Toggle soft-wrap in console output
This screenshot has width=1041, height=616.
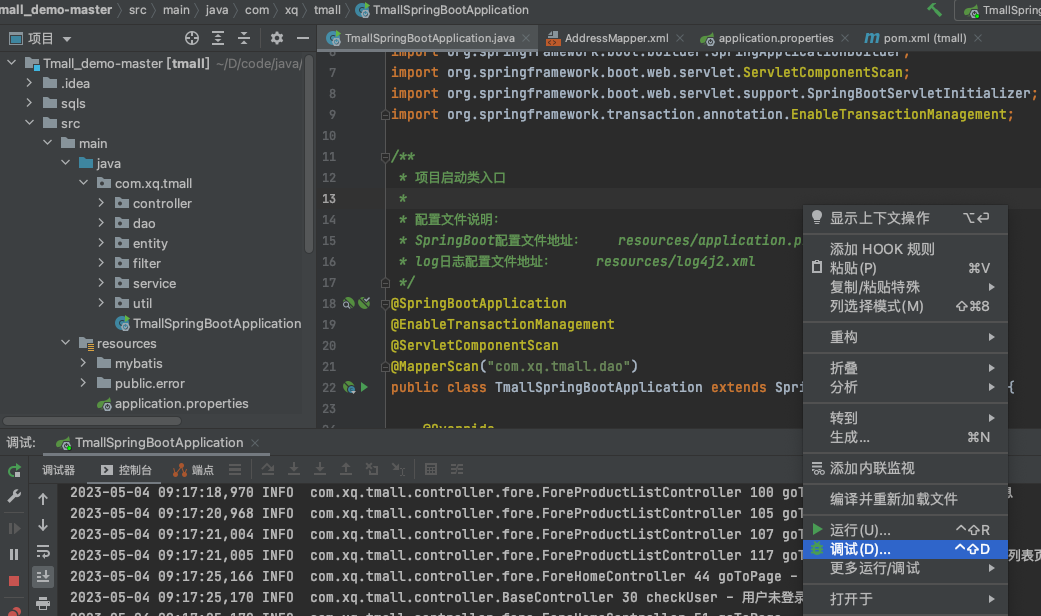pos(43,551)
